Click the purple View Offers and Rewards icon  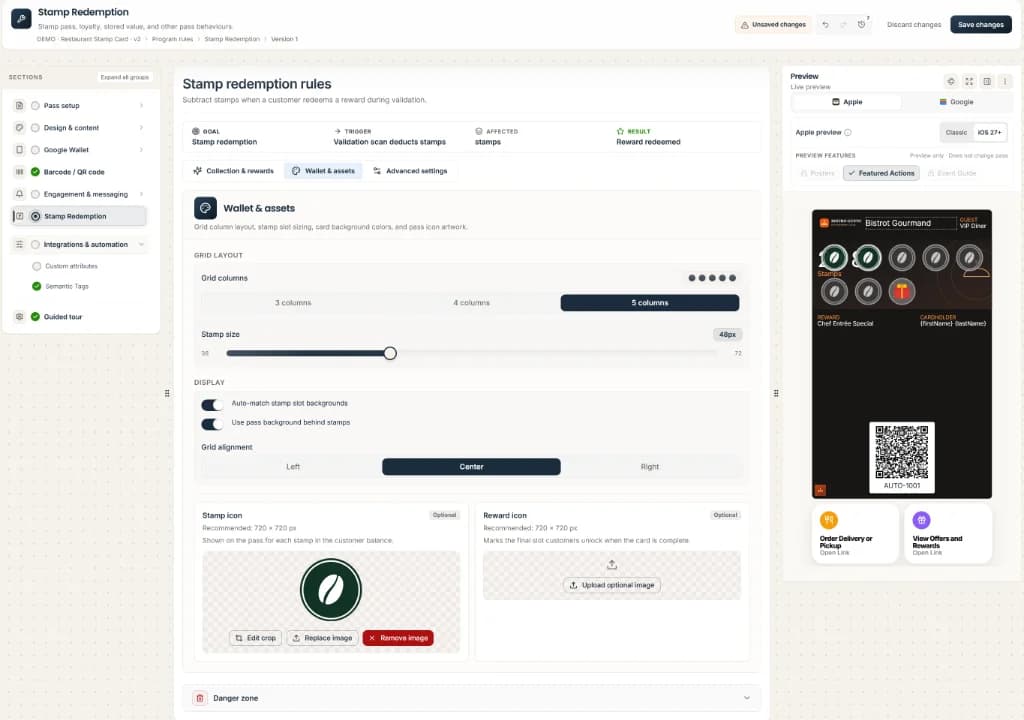click(x=921, y=520)
